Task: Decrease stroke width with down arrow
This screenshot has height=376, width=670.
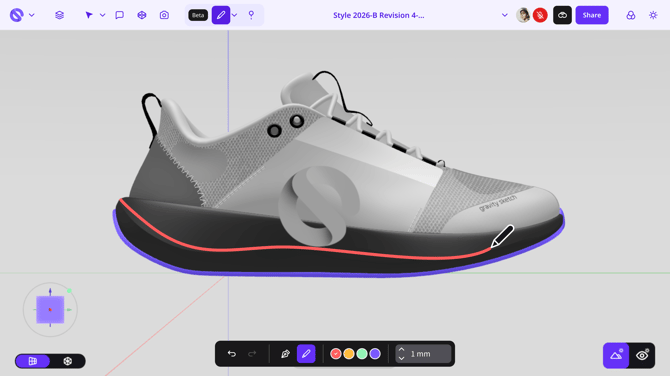Action: tap(401, 358)
